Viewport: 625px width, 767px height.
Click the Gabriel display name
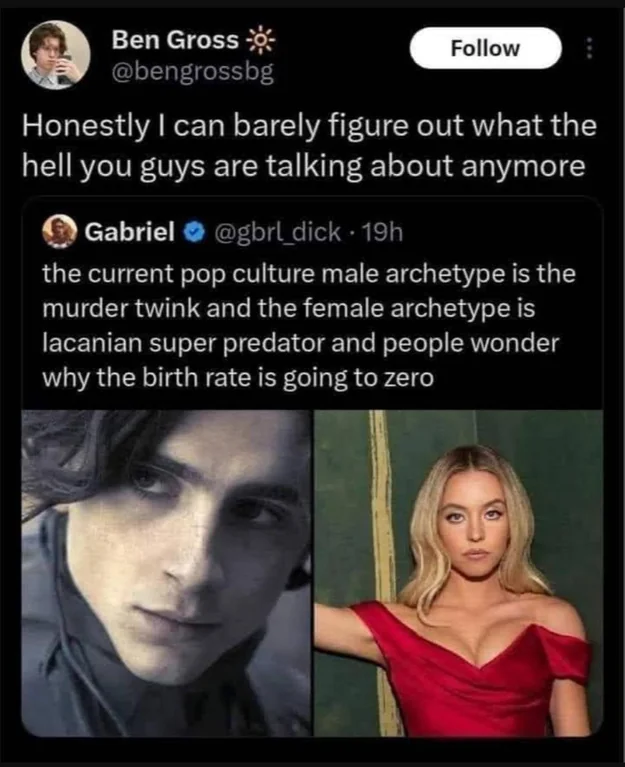130,231
